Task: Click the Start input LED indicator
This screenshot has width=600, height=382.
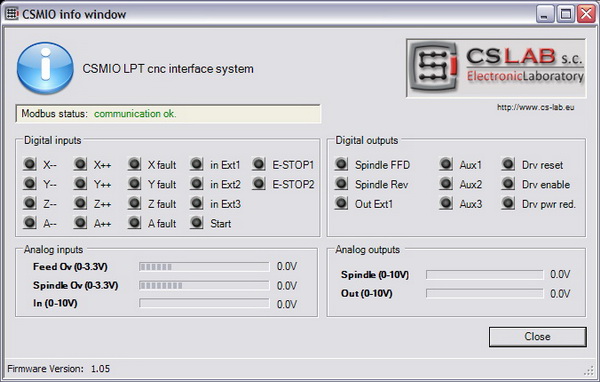Action: (x=197, y=222)
